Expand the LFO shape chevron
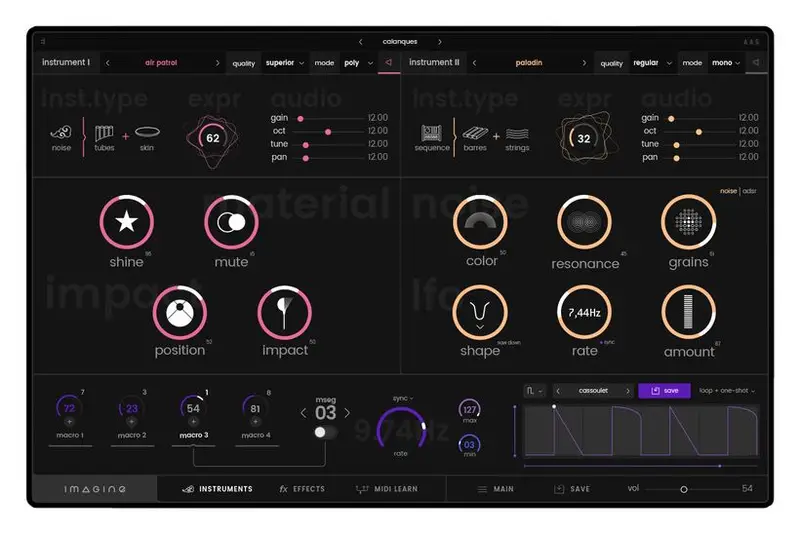The width and height of the screenshot is (800, 534). (x=480, y=327)
